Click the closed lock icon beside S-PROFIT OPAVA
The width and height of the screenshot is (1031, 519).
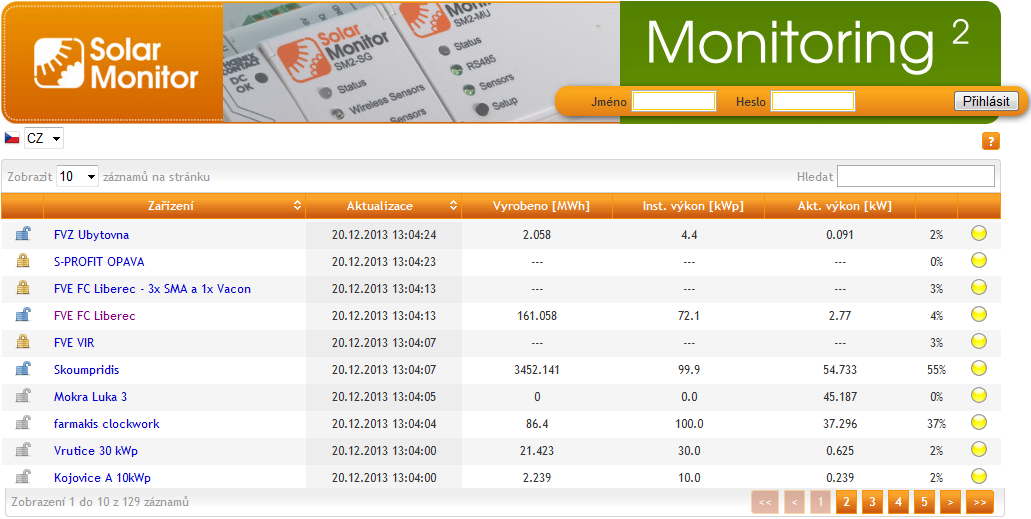pos(22,262)
